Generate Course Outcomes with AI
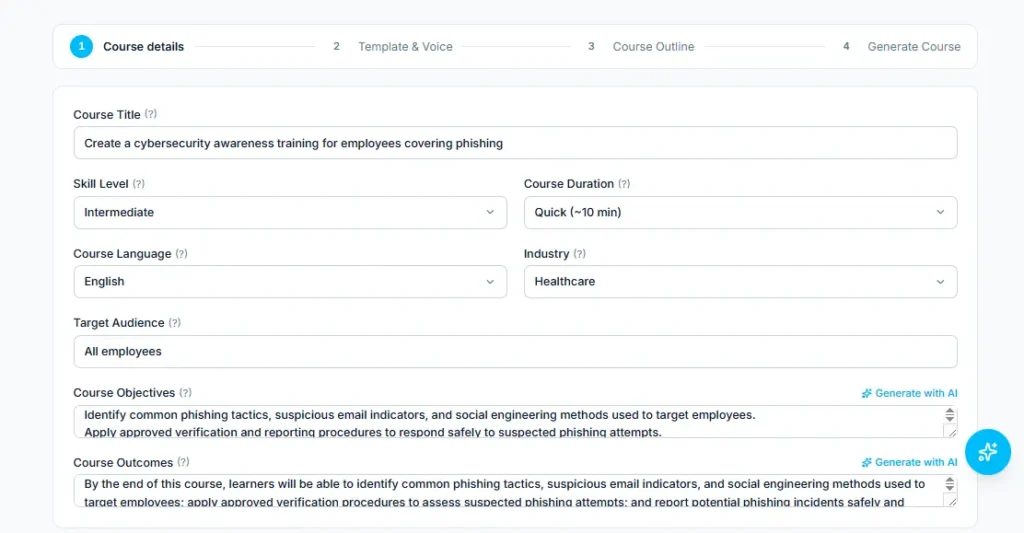 click(909, 462)
